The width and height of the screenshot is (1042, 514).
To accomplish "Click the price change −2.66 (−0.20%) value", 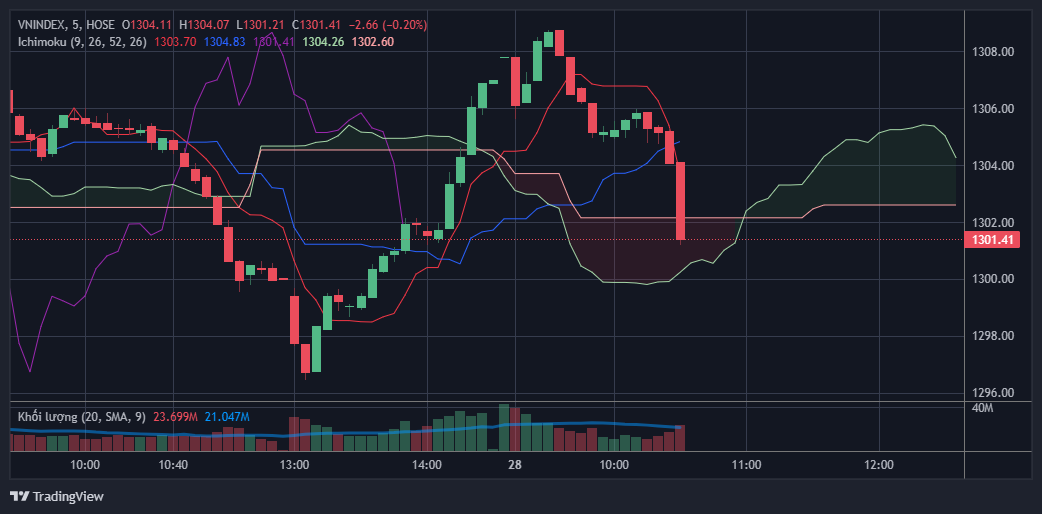I will tap(386, 24).
